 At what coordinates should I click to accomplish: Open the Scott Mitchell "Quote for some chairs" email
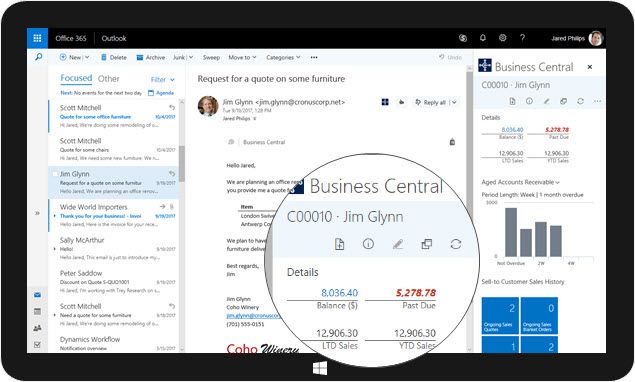click(x=114, y=149)
